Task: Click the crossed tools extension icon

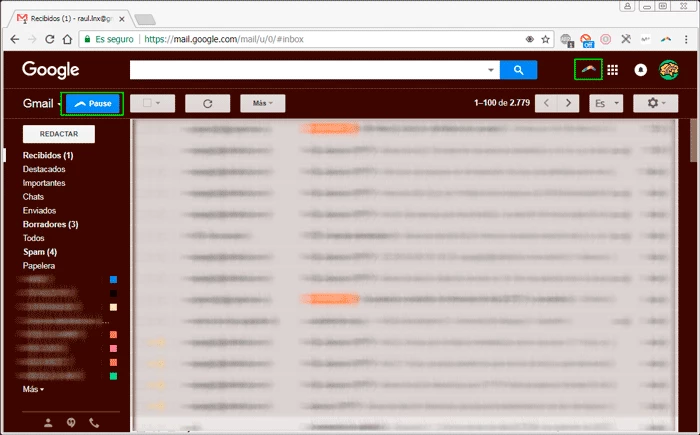Action: point(626,39)
